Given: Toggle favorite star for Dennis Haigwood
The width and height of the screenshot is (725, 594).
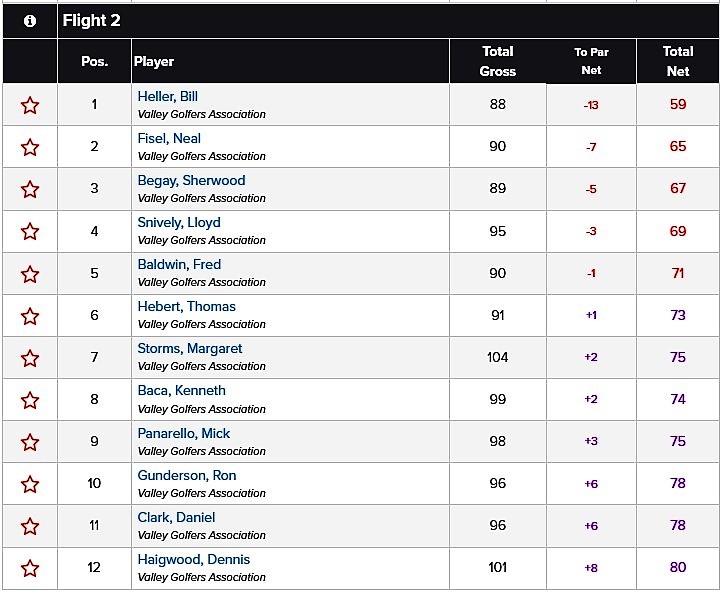Looking at the screenshot, I should click(30, 569).
